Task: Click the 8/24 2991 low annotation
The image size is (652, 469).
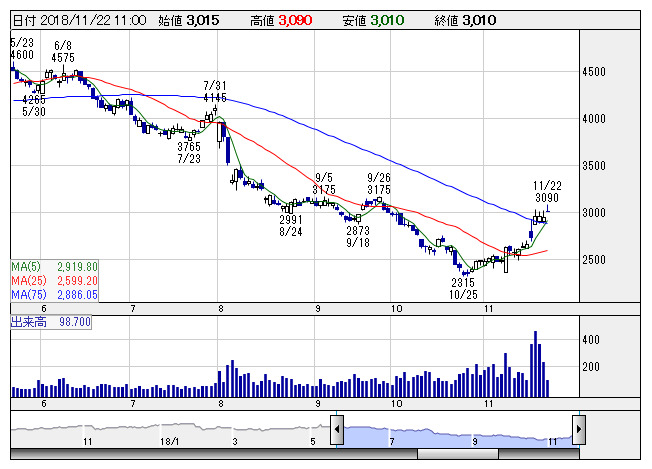Action: tap(291, 225)
